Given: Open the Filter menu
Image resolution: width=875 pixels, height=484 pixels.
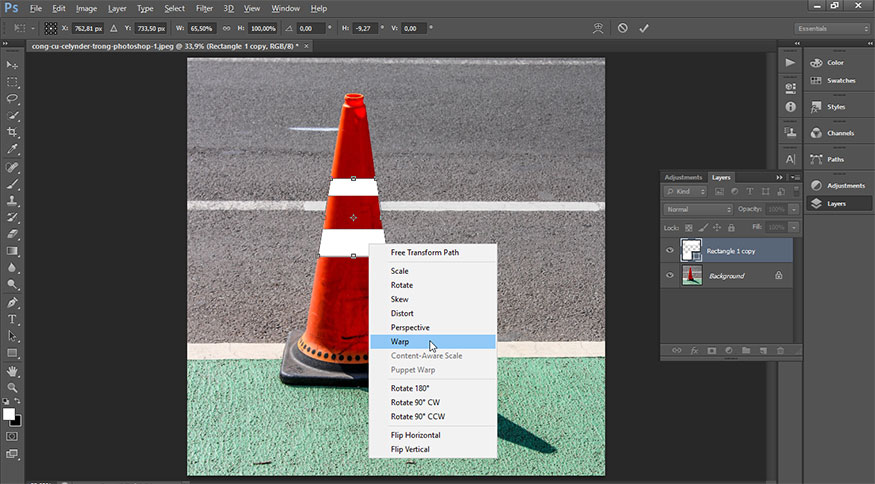Looking at the screenshot, I should (x=204, y=8).
